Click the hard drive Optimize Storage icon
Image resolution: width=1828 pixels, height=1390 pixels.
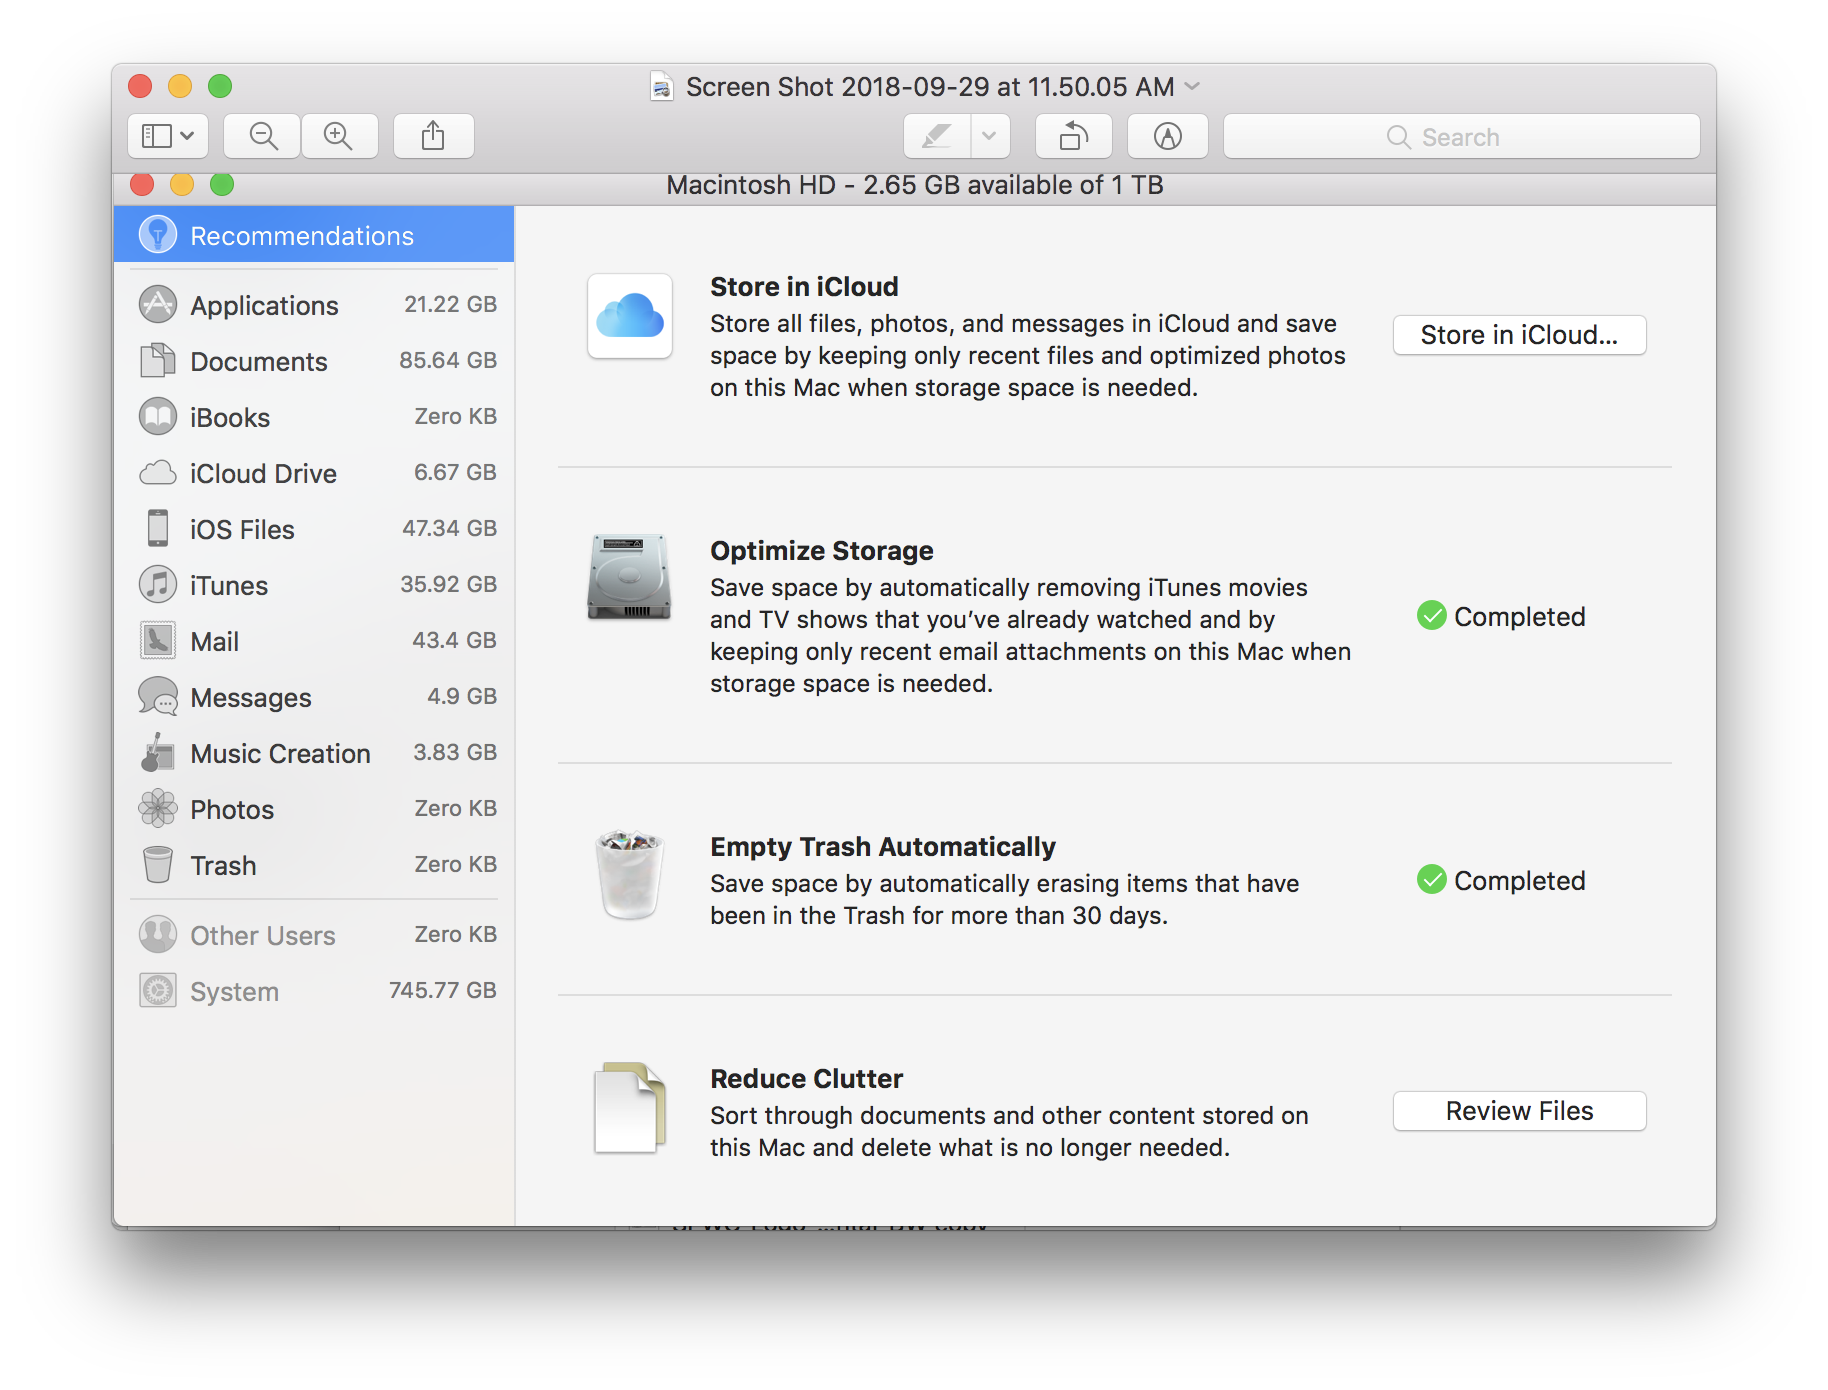click(x=629, y=577)
